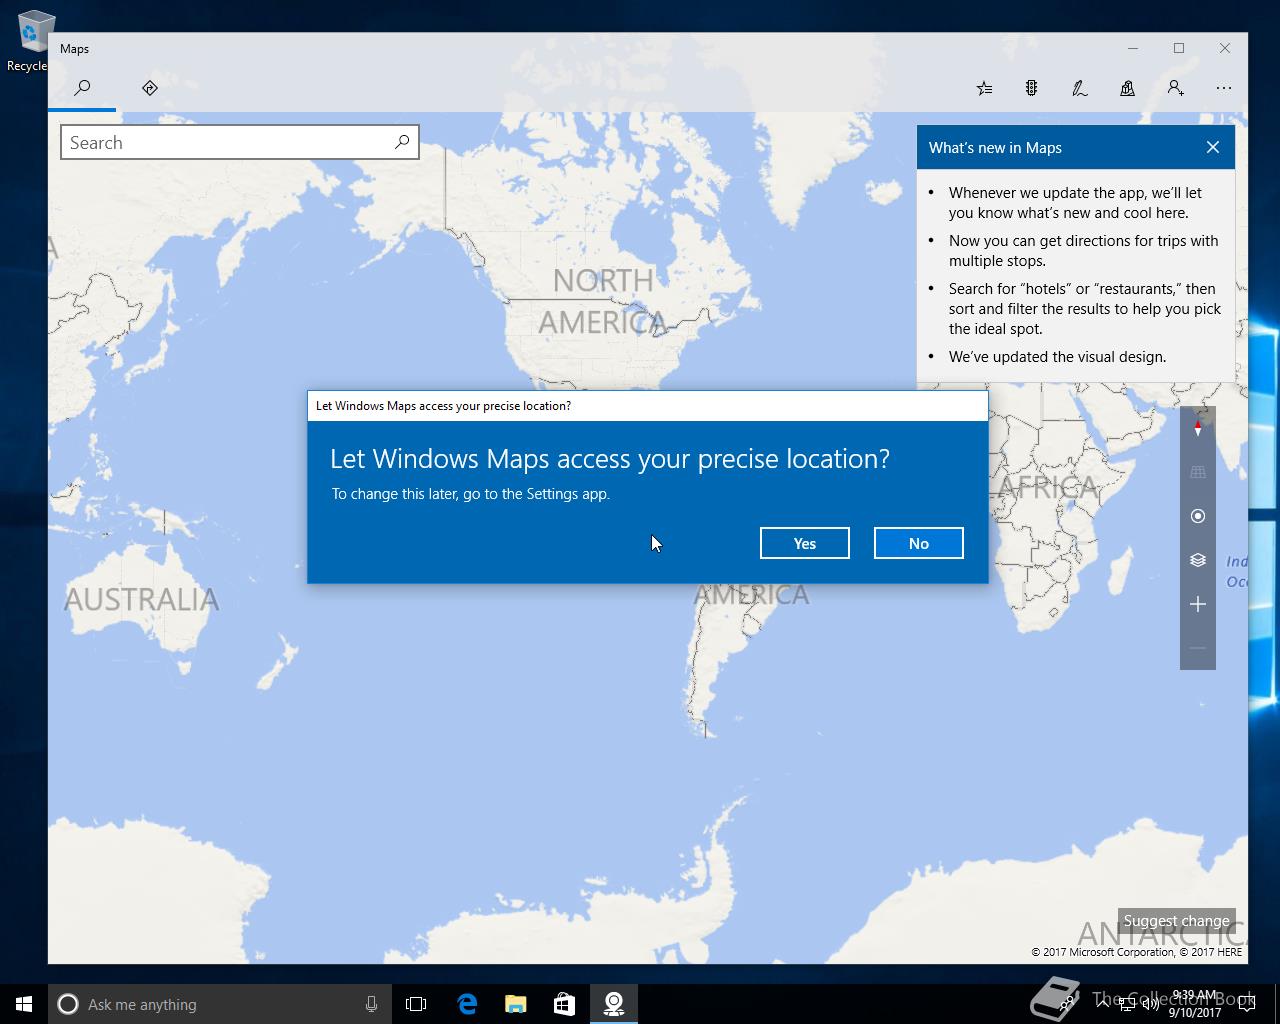This screenshot has width=1280, height=1024.
Task: Click the AFRICA map label
Action: [x=1048, y=487]
